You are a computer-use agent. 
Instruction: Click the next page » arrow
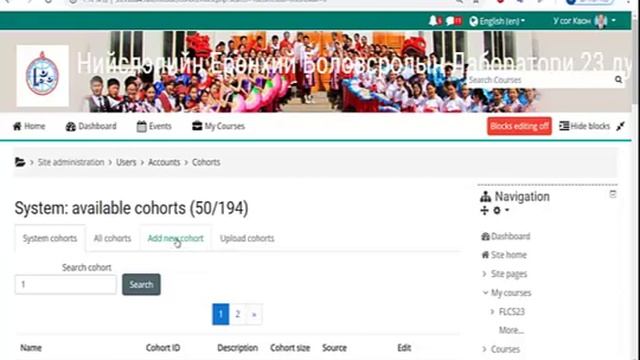(x=254, y=314)
